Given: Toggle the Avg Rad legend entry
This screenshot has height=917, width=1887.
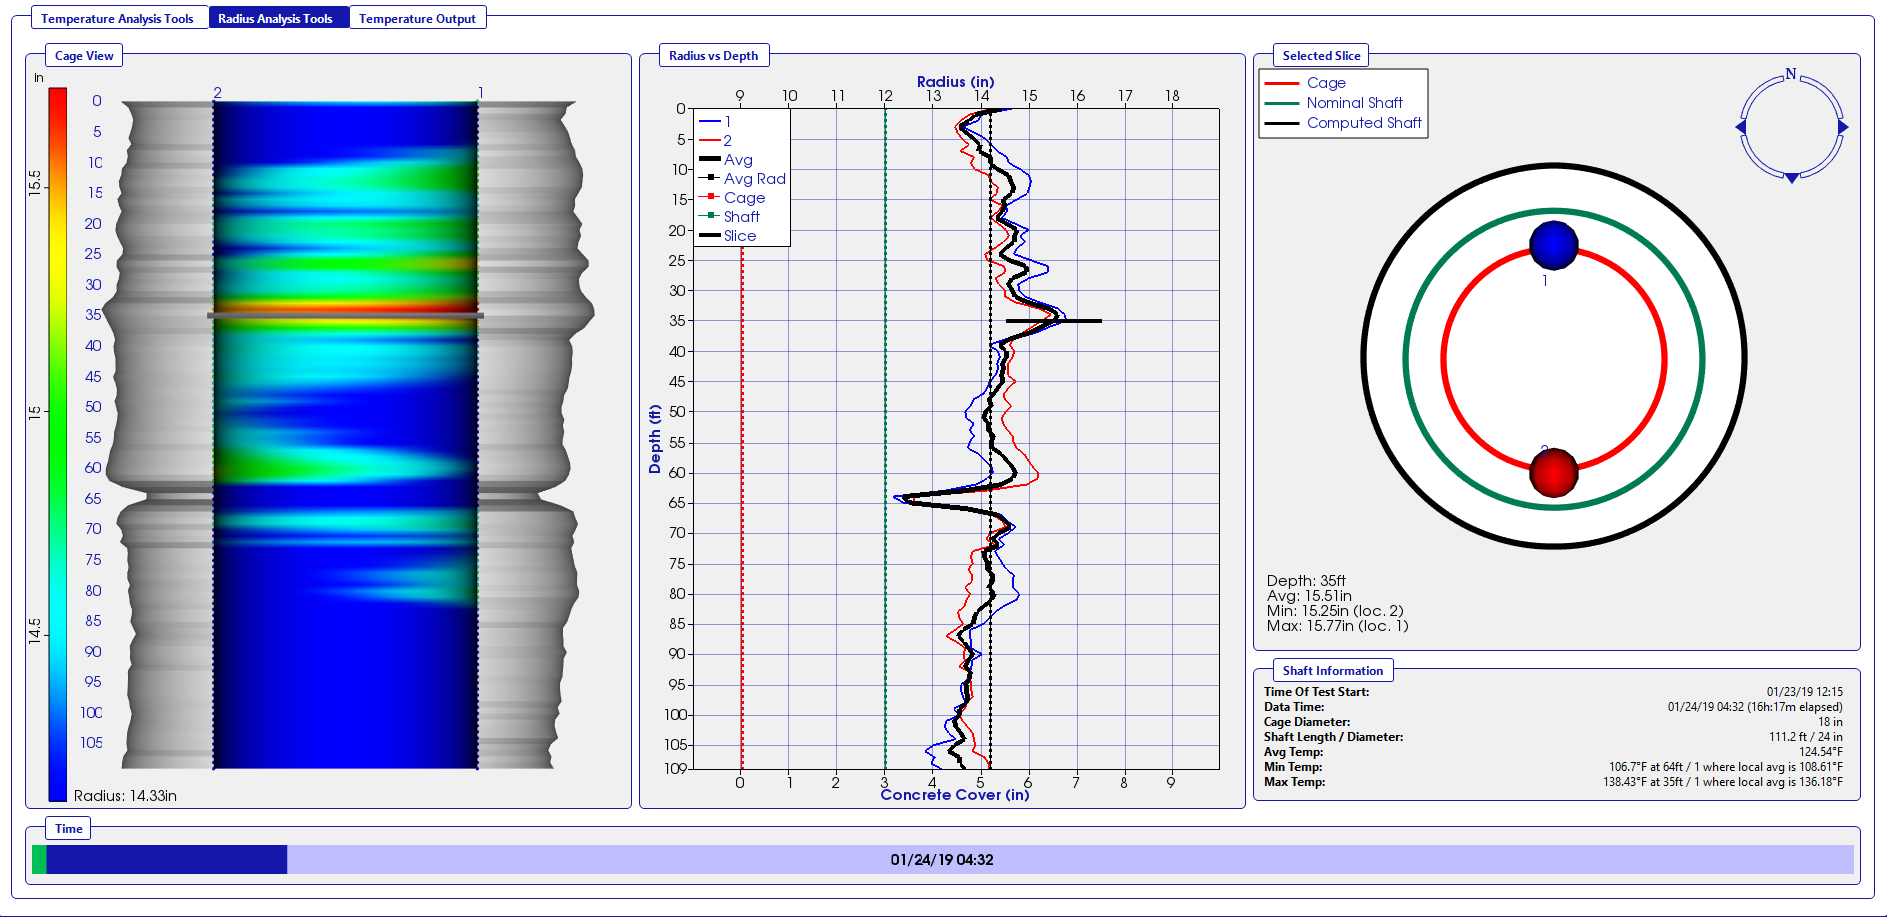Looking at the screenshot, I should (x=743, y=179).
